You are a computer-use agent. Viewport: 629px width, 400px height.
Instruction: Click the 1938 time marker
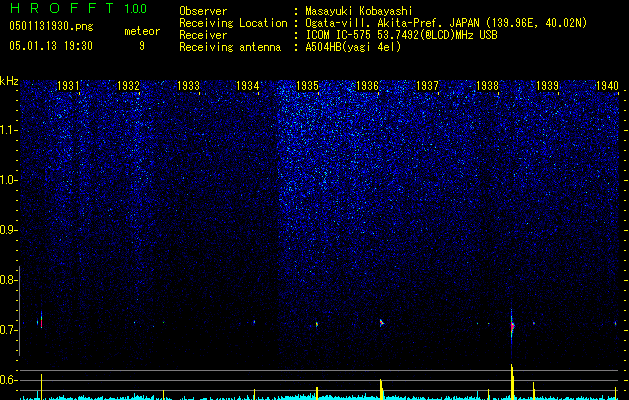[x=487, y=85]
